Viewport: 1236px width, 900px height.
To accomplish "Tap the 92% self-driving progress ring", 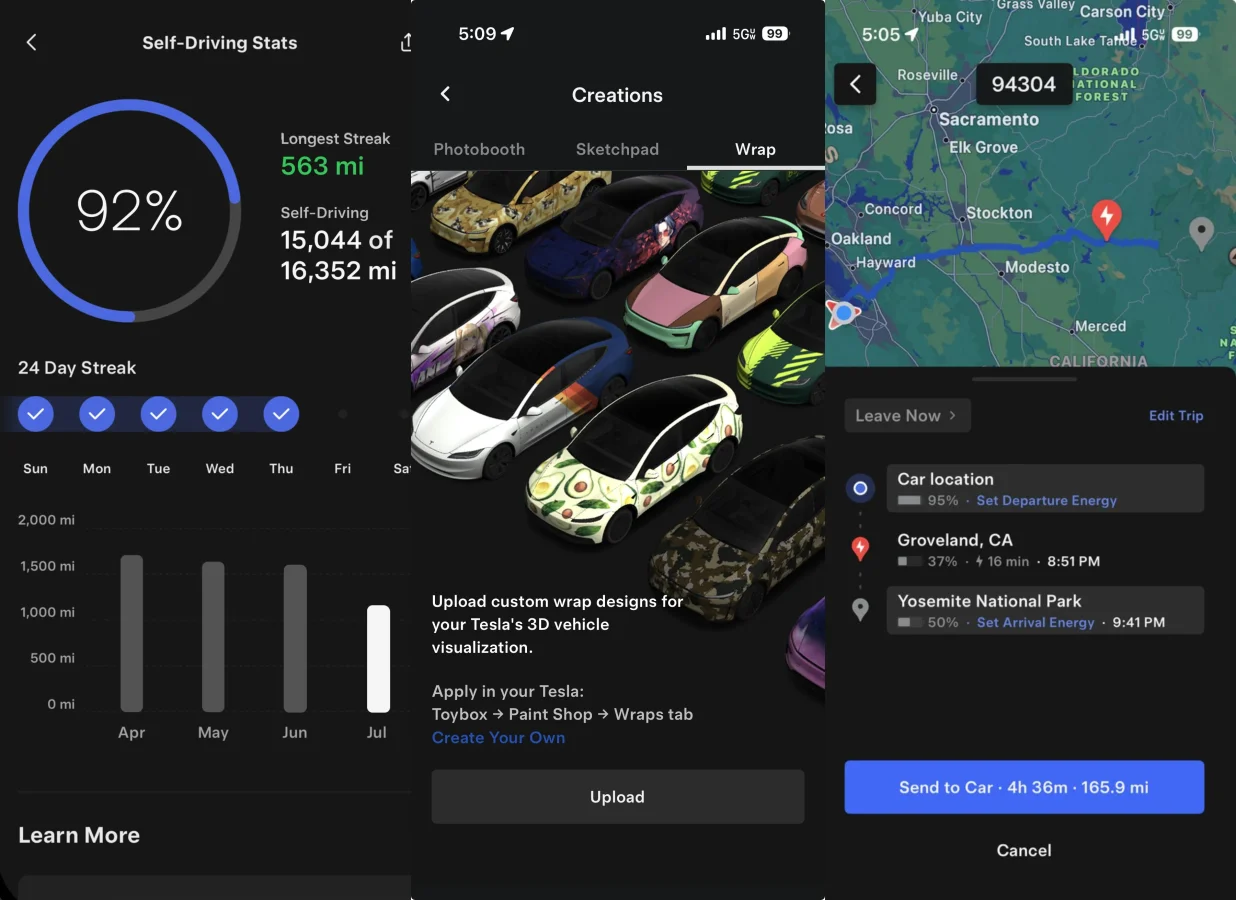I will point(130,211).
